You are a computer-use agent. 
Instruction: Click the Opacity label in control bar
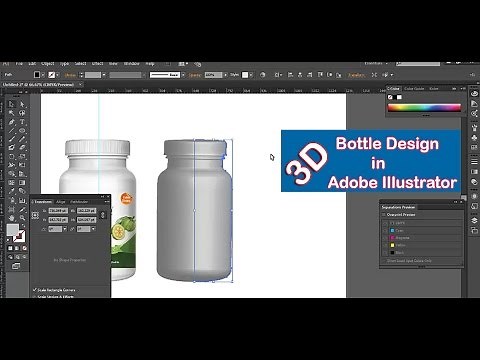pyautogui.click(x=195, y=75)
